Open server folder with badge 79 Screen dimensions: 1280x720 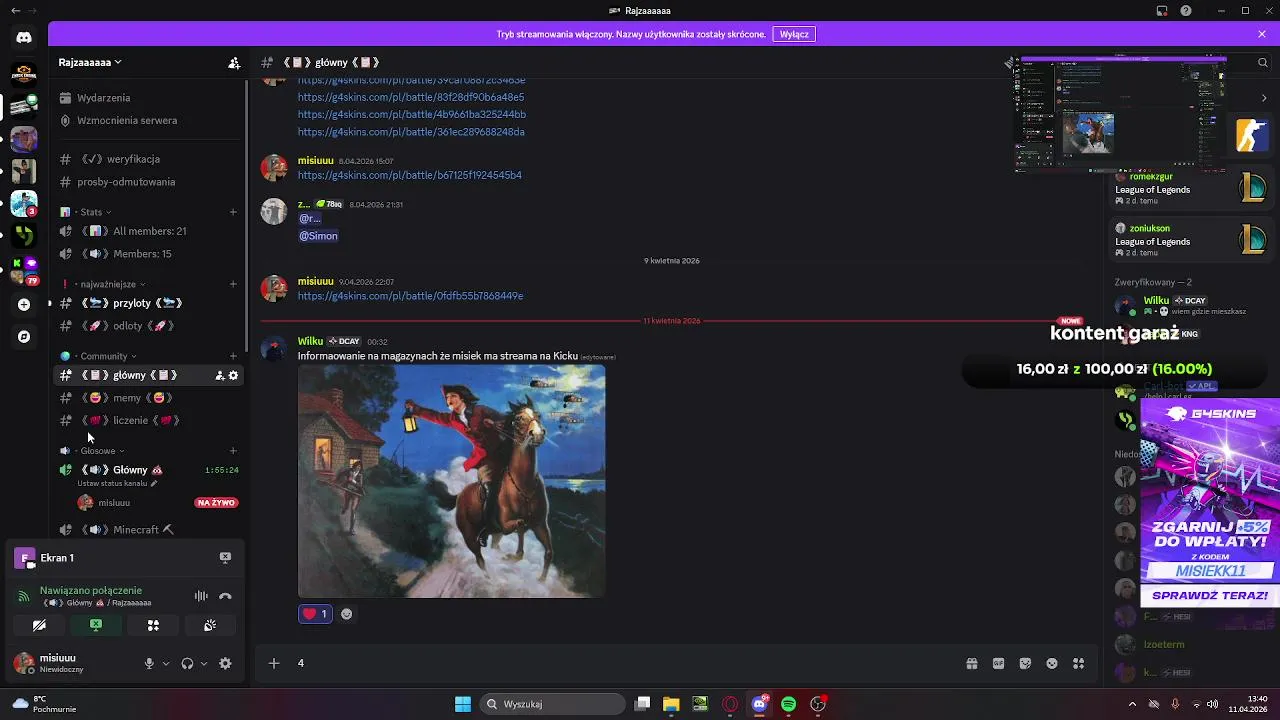(x=24, y=270)
